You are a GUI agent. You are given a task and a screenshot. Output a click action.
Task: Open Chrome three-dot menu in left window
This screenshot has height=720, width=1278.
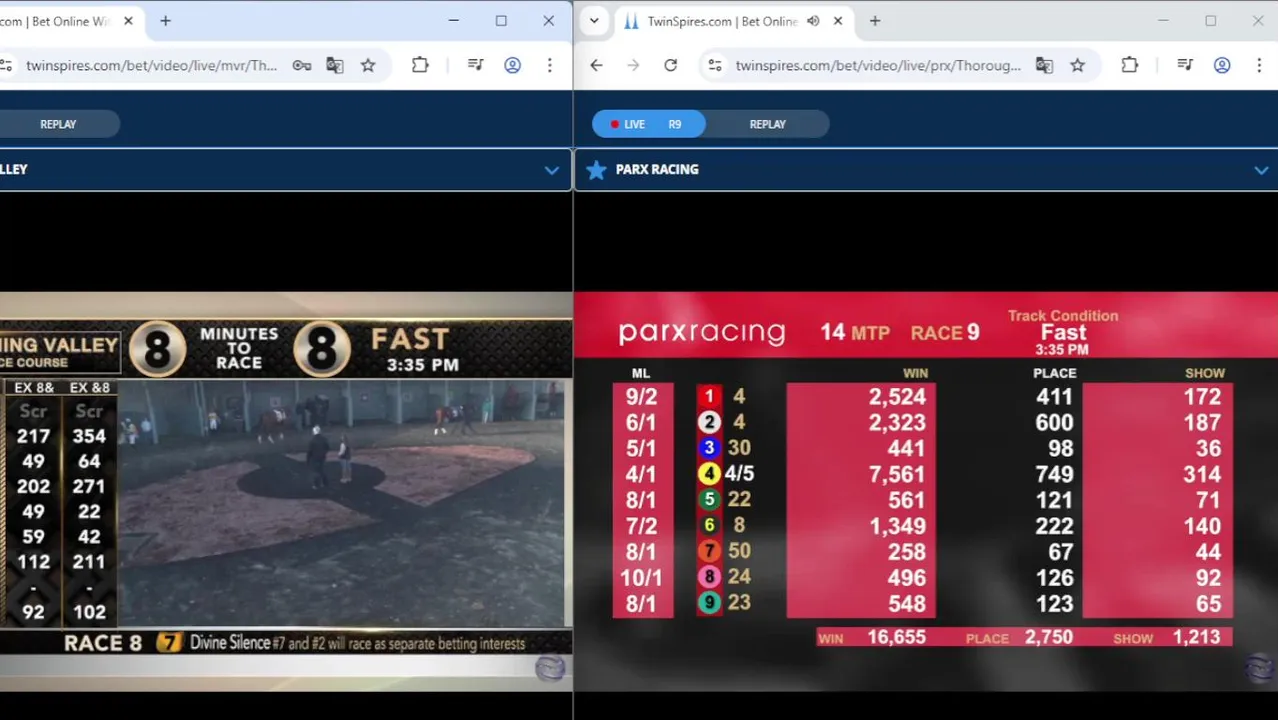[x=549, y=65]
